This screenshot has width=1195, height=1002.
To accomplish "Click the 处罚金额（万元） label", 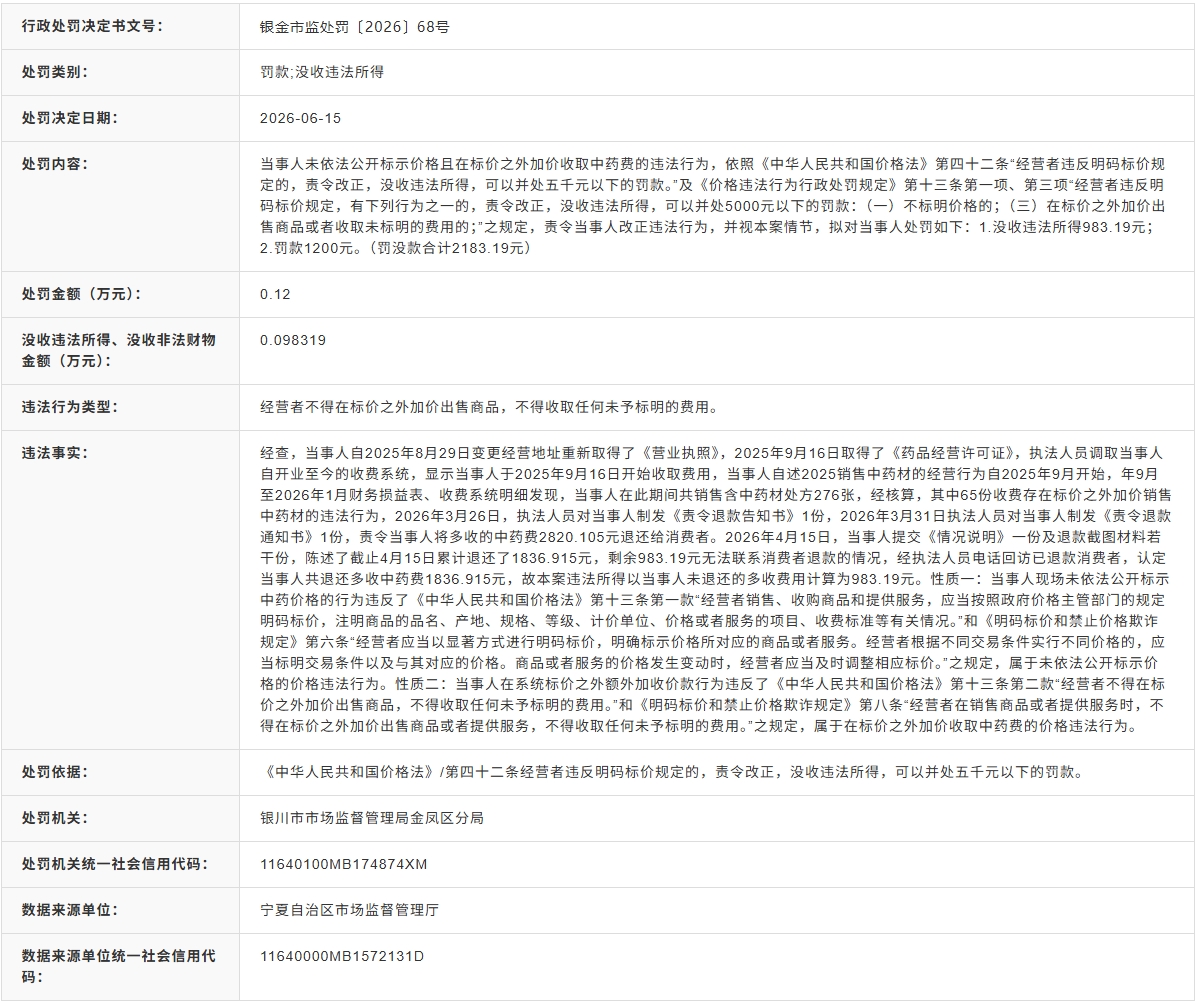I will coord(82,293).
